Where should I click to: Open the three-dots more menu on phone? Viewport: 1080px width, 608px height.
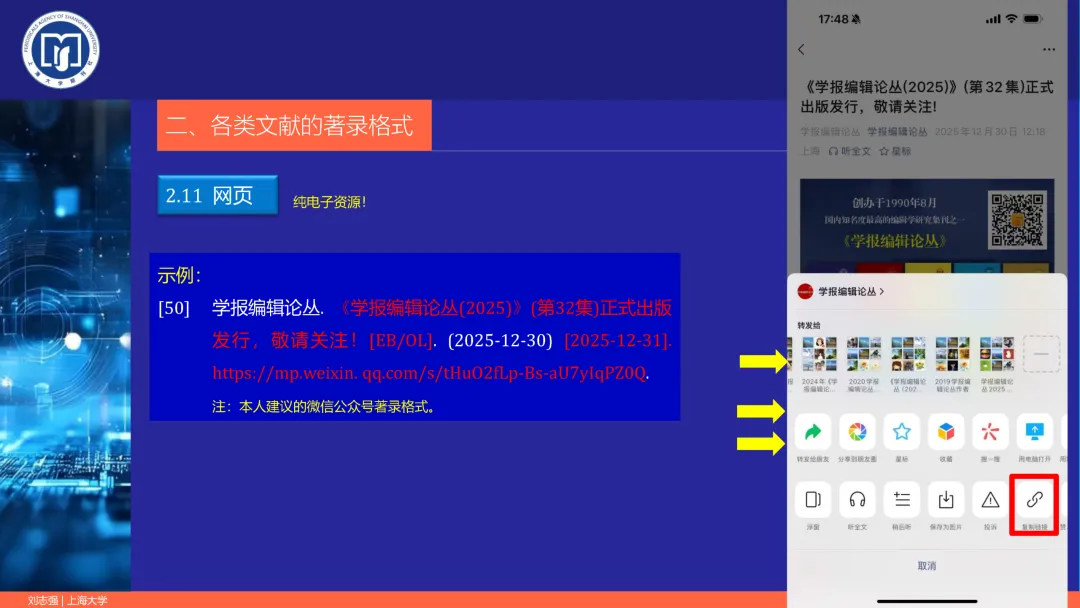[x=1048, y=50]
